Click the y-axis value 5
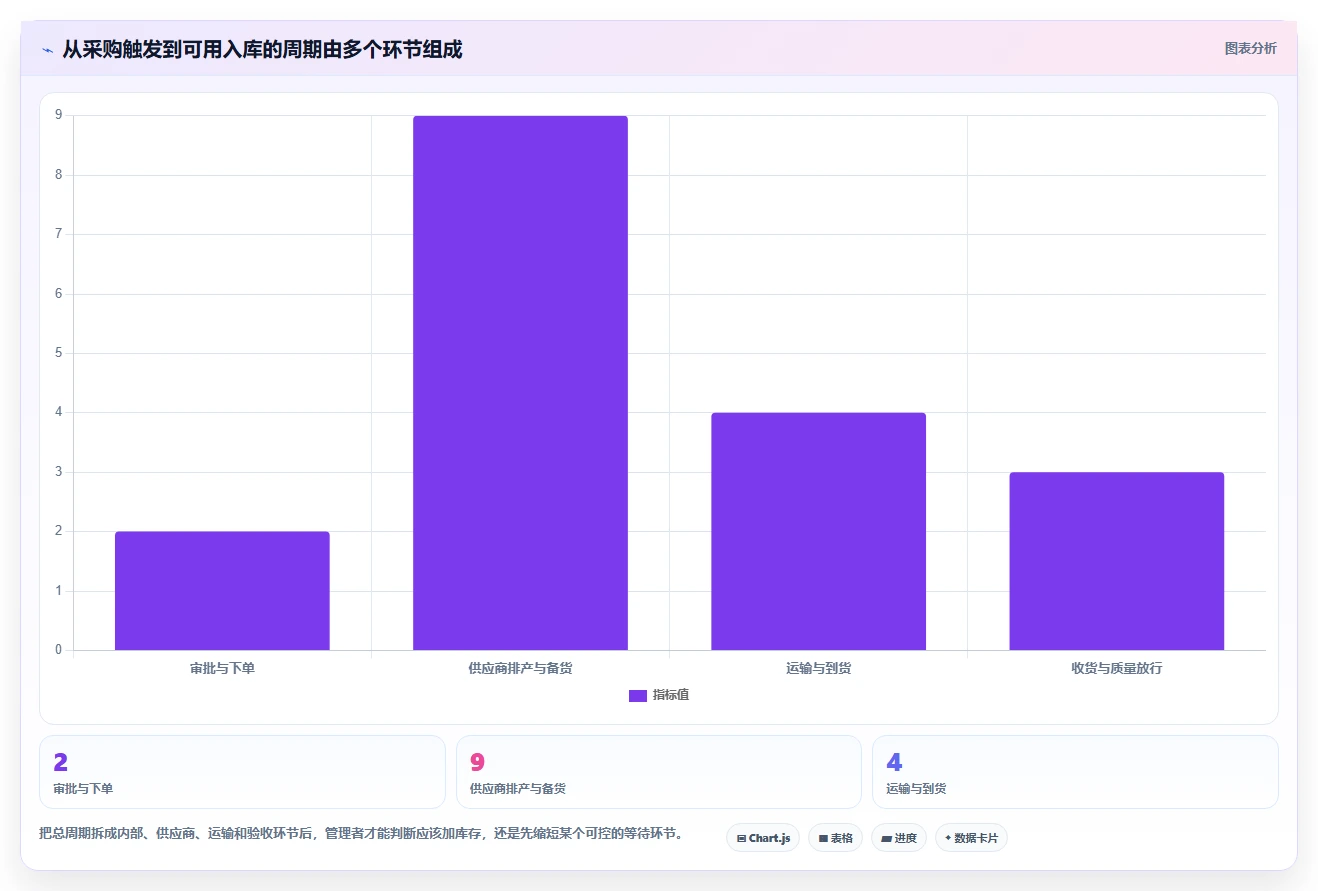 (x=58, y=353)
